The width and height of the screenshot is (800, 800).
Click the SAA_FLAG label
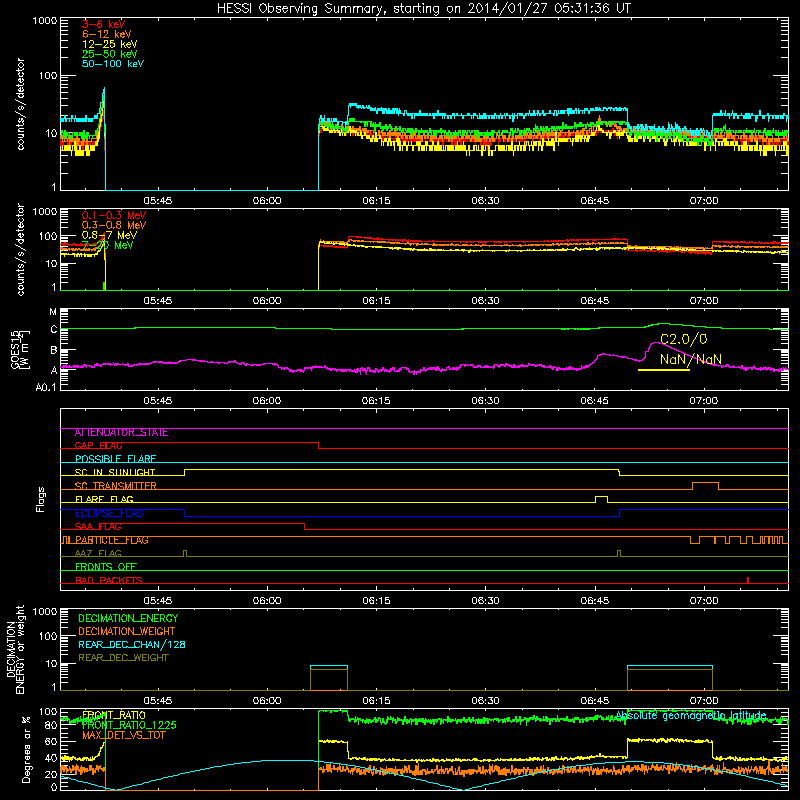pyautogui.click(x=98, y=527)
